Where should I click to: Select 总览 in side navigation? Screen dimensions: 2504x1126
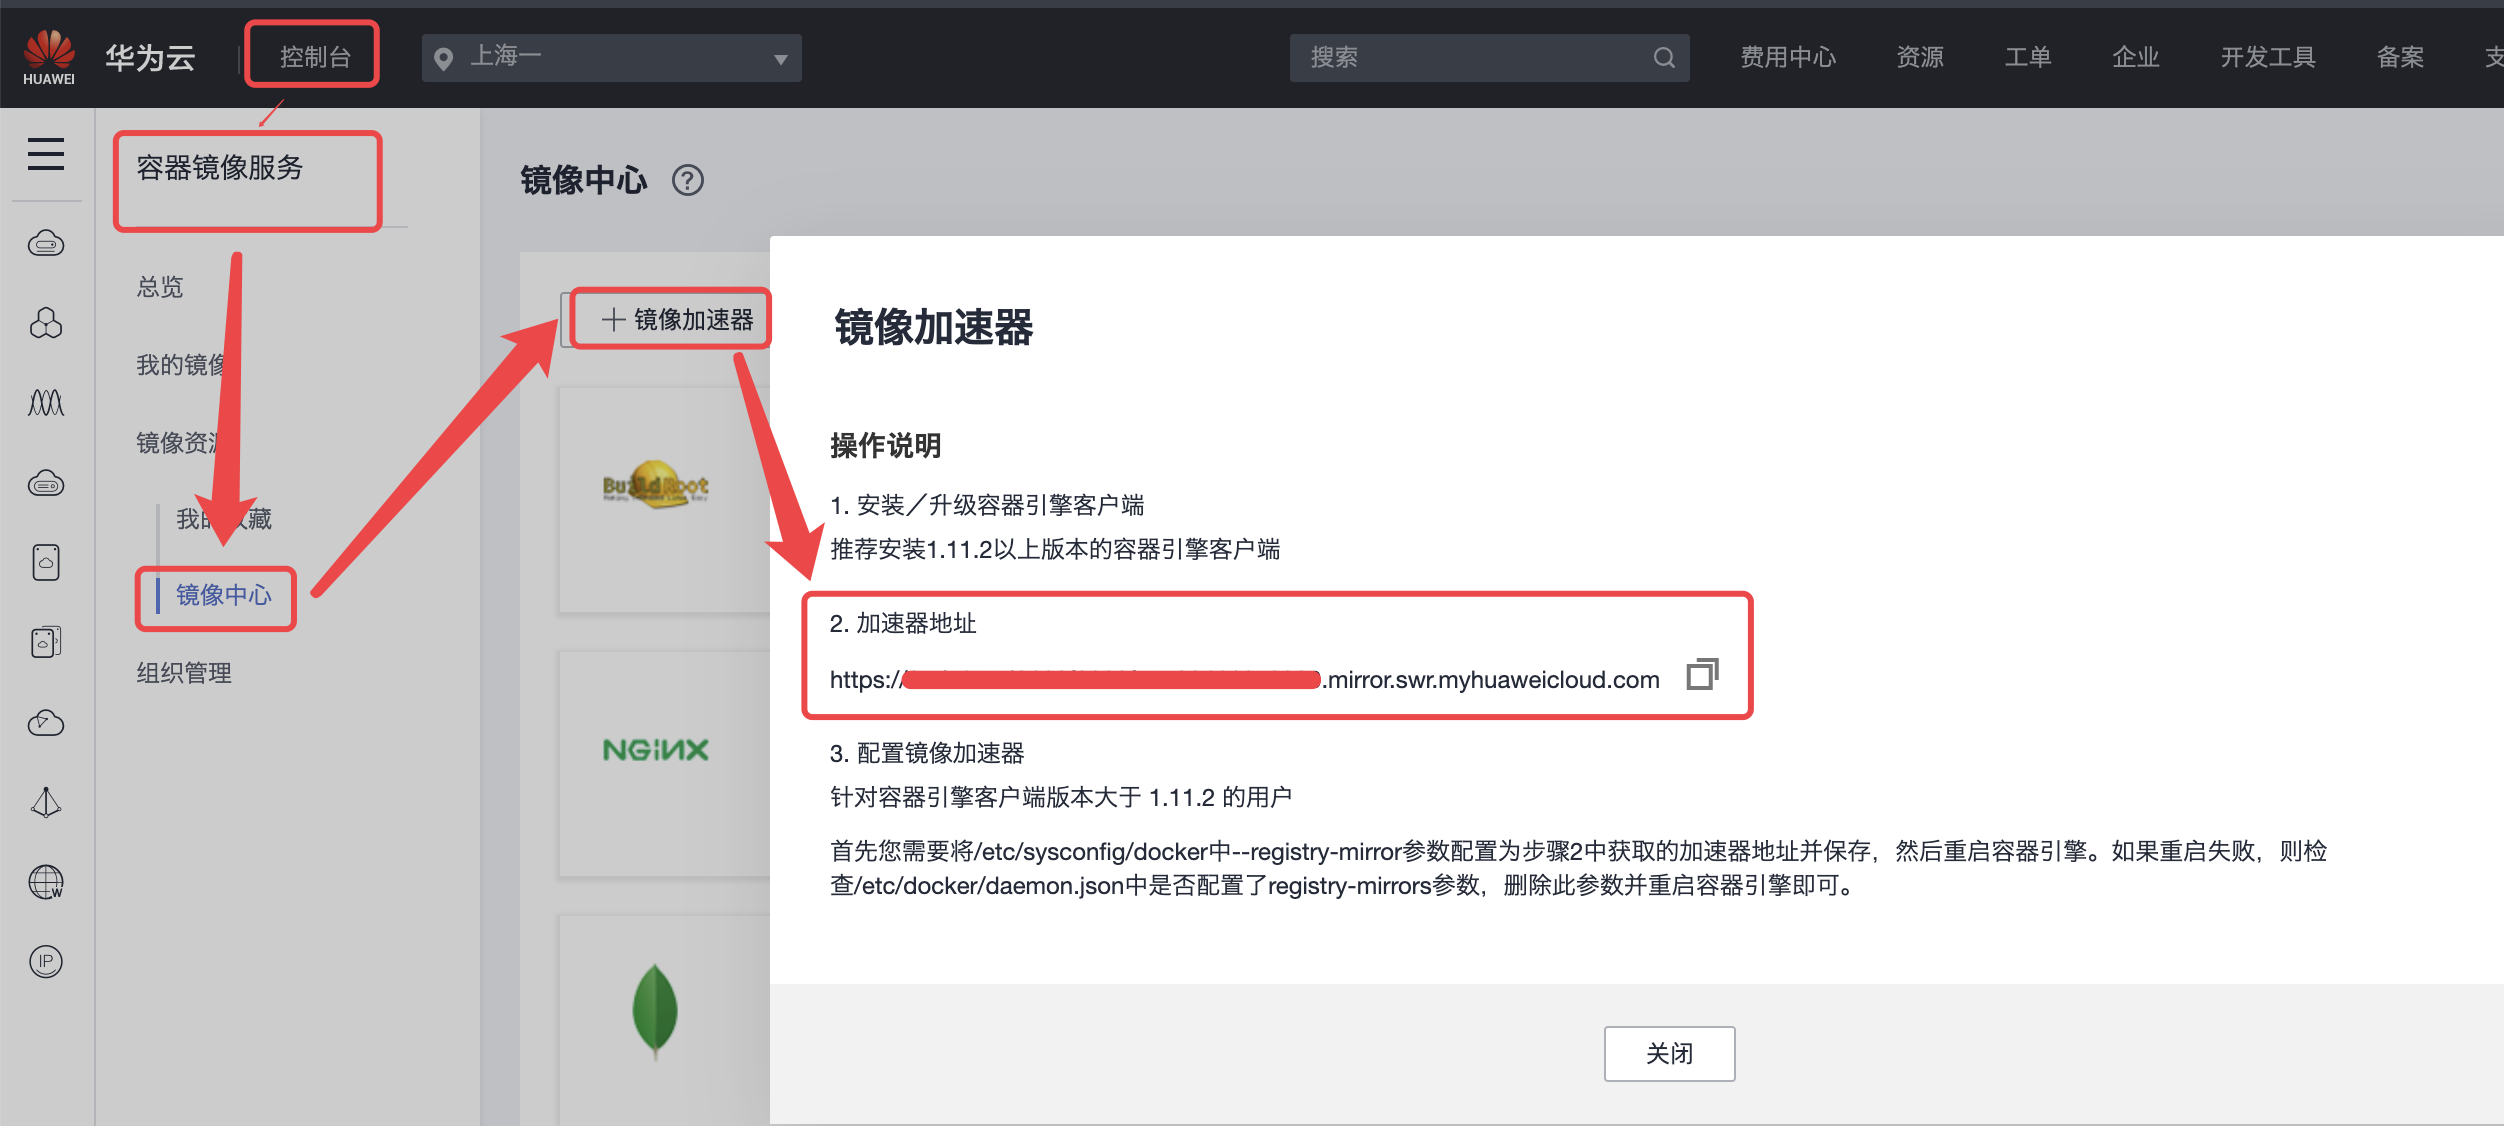pos(160,287)
